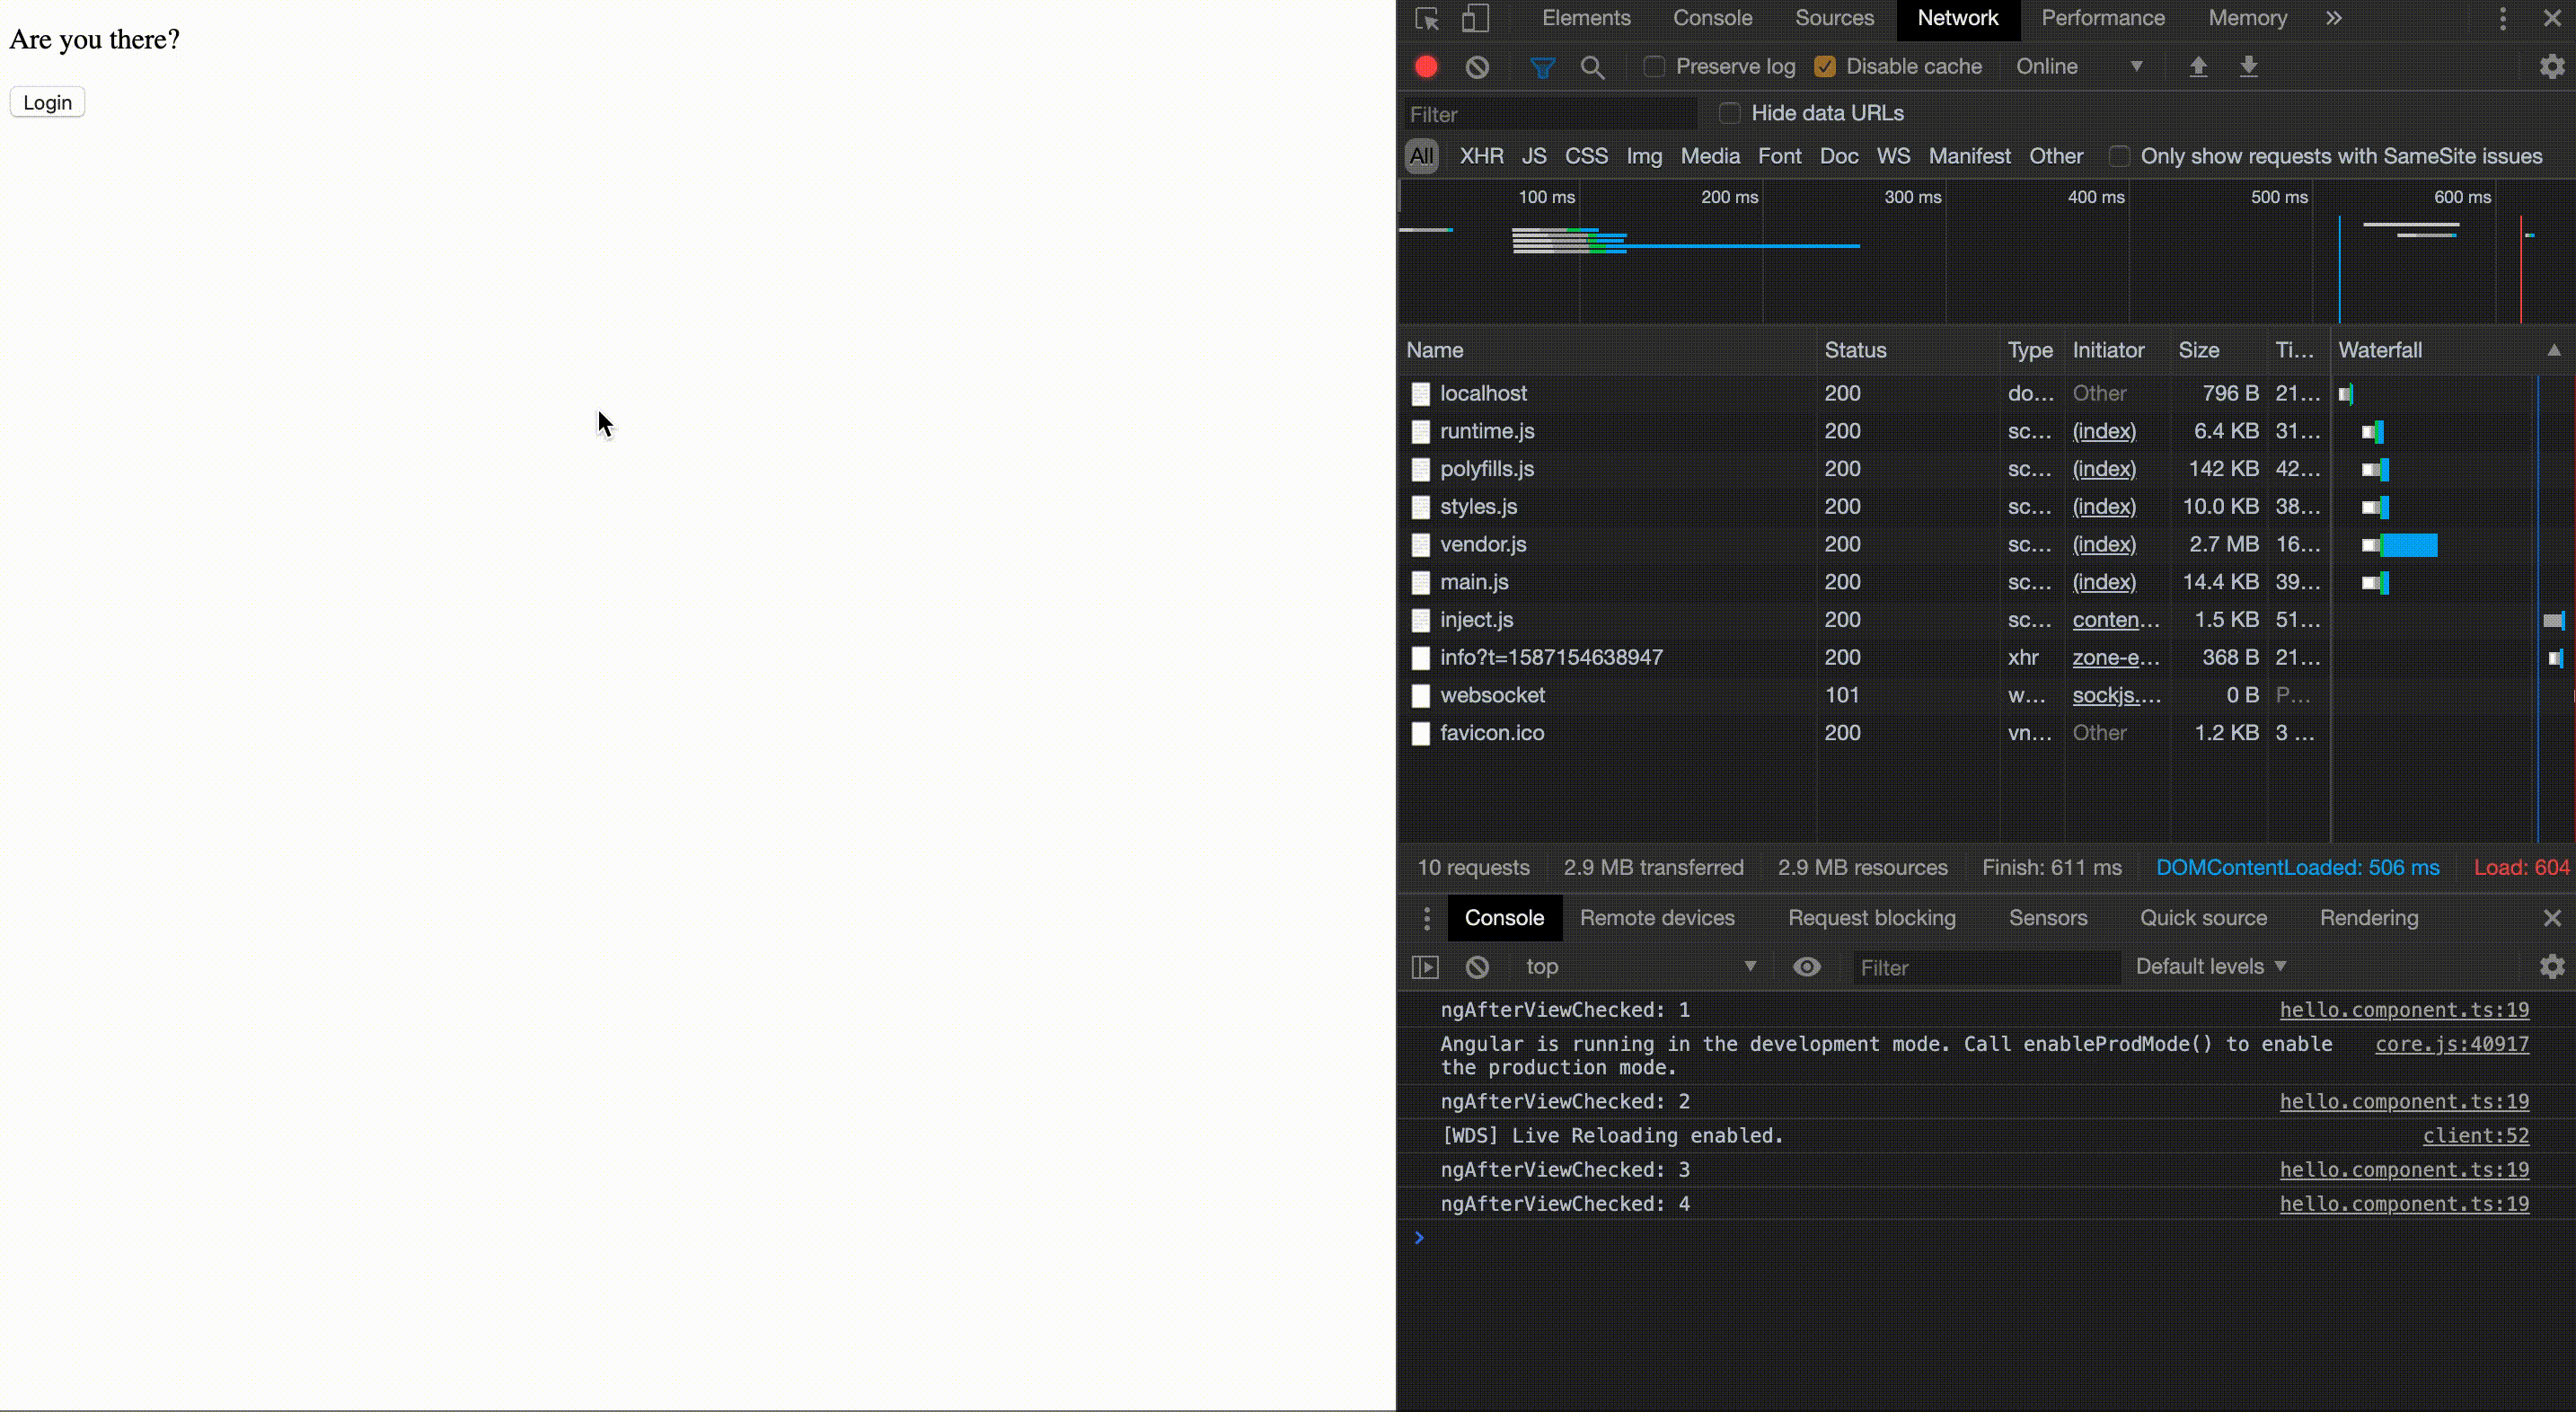Click the Login button
The height and width of the screenshot is (1412, 2576).
coord(47,101)
